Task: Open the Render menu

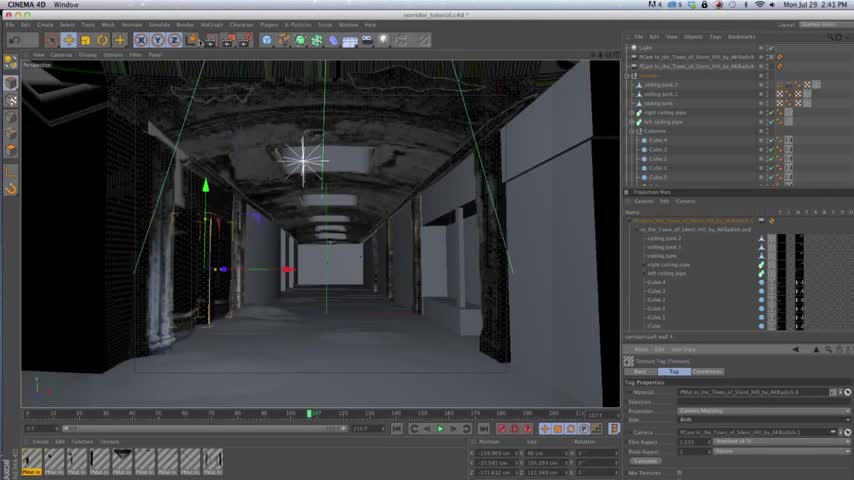Action: click(185, 25)
